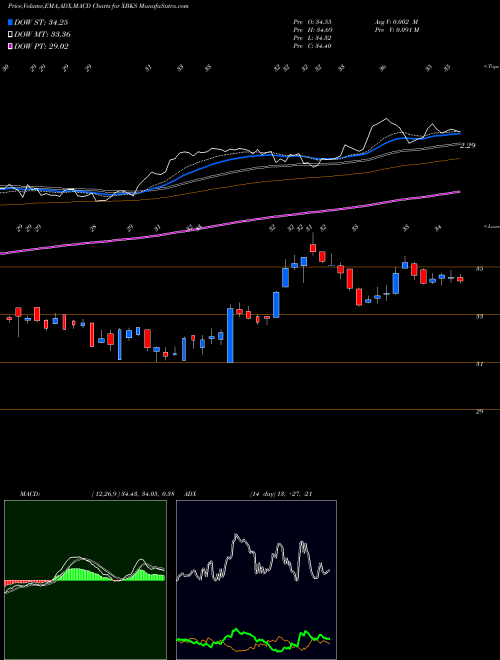Click the white DOW MT legend swatch

point(10,35)
